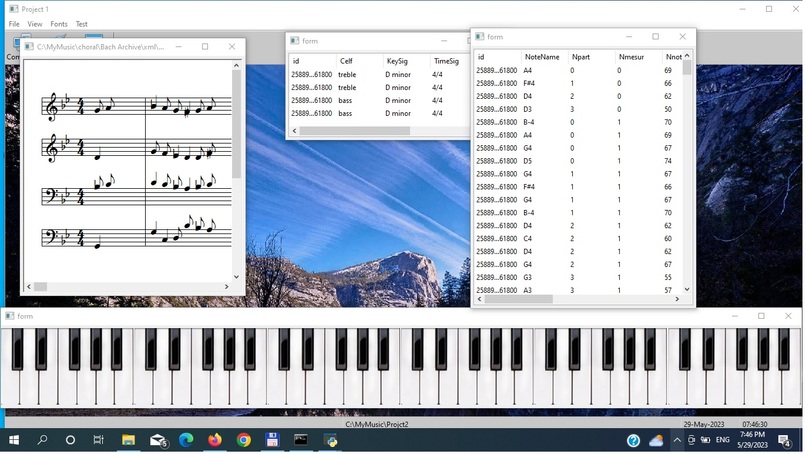Click scroll-left arrow in score window

29,286
